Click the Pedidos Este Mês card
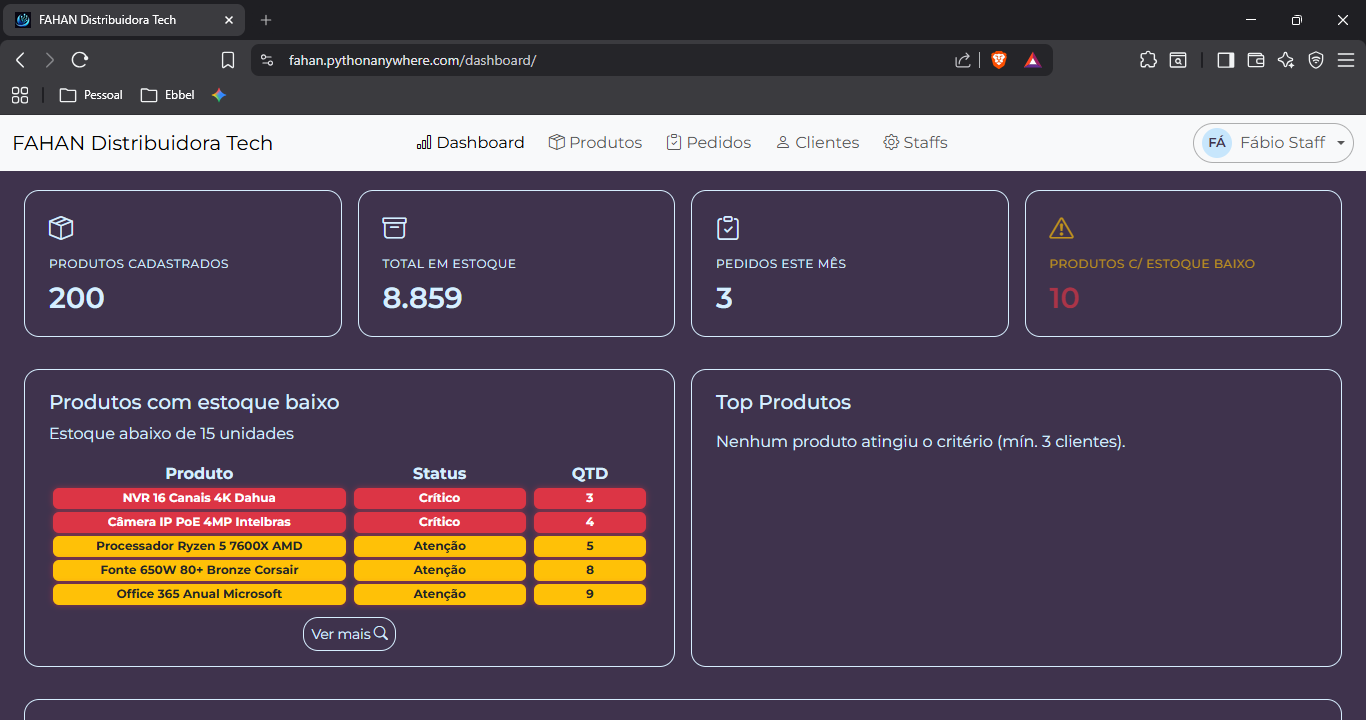The image size is (1366, 720). [x=850, y=264]
